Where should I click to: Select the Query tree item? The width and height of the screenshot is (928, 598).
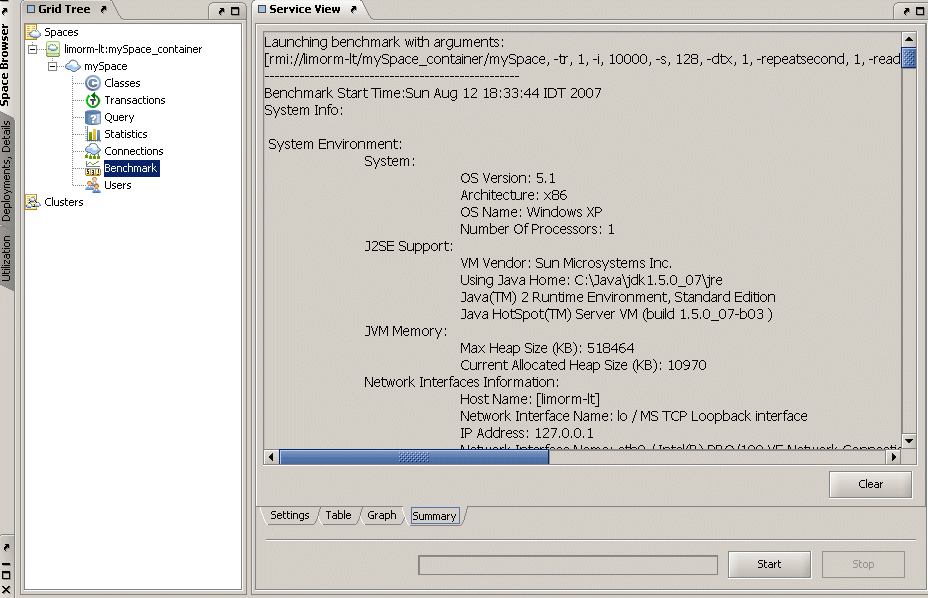click(x=119, y=117)
